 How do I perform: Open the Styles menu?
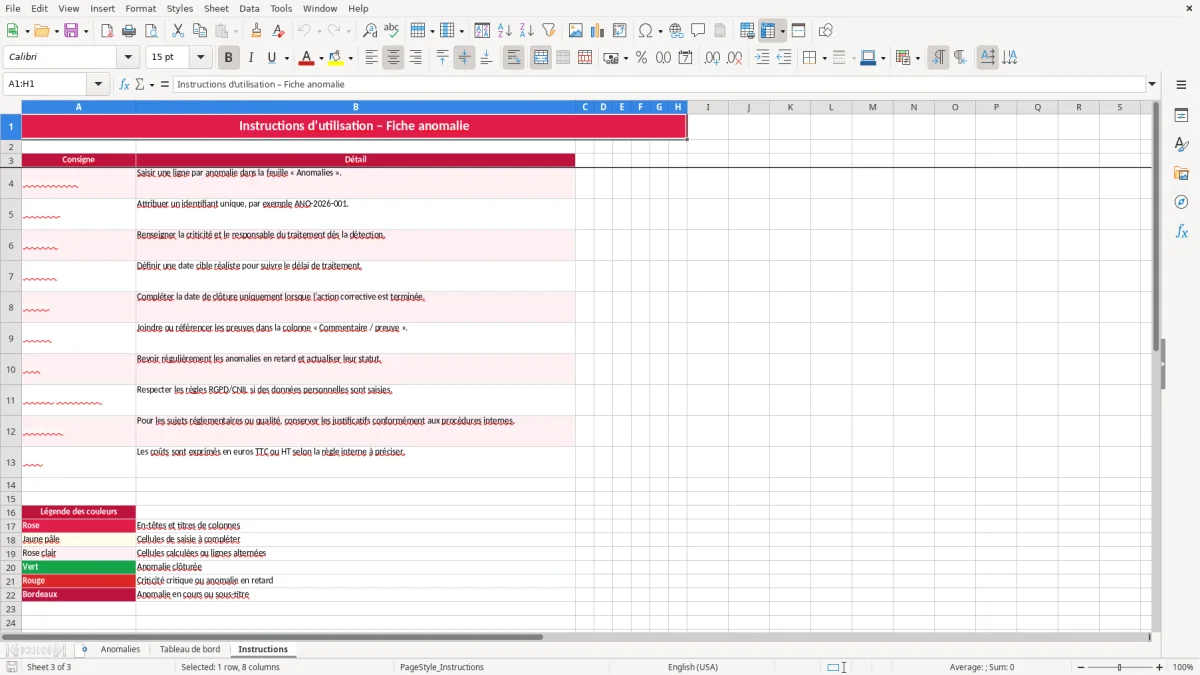180,8
